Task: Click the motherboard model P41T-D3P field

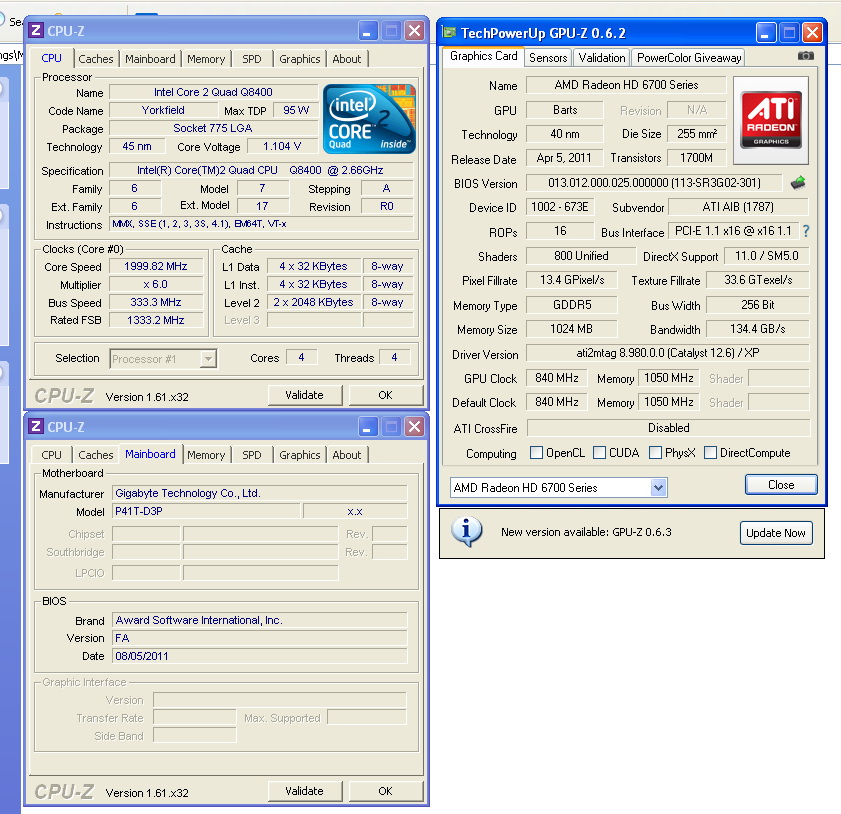Action: pos(206,512)
